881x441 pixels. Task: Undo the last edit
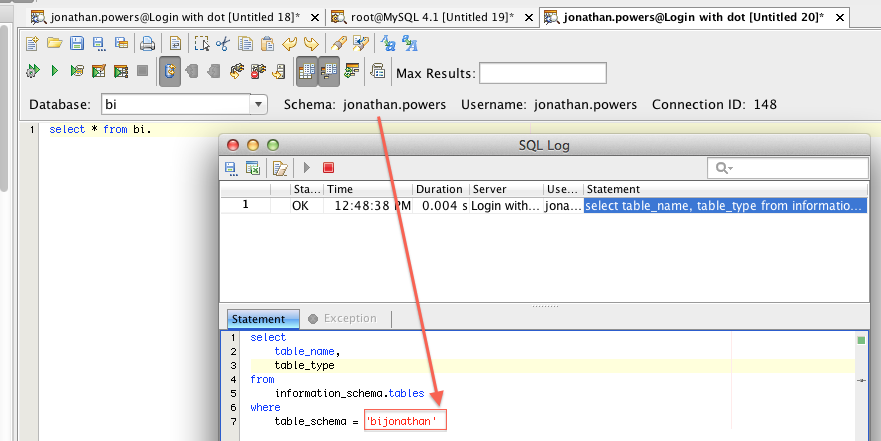pos(289,43)
